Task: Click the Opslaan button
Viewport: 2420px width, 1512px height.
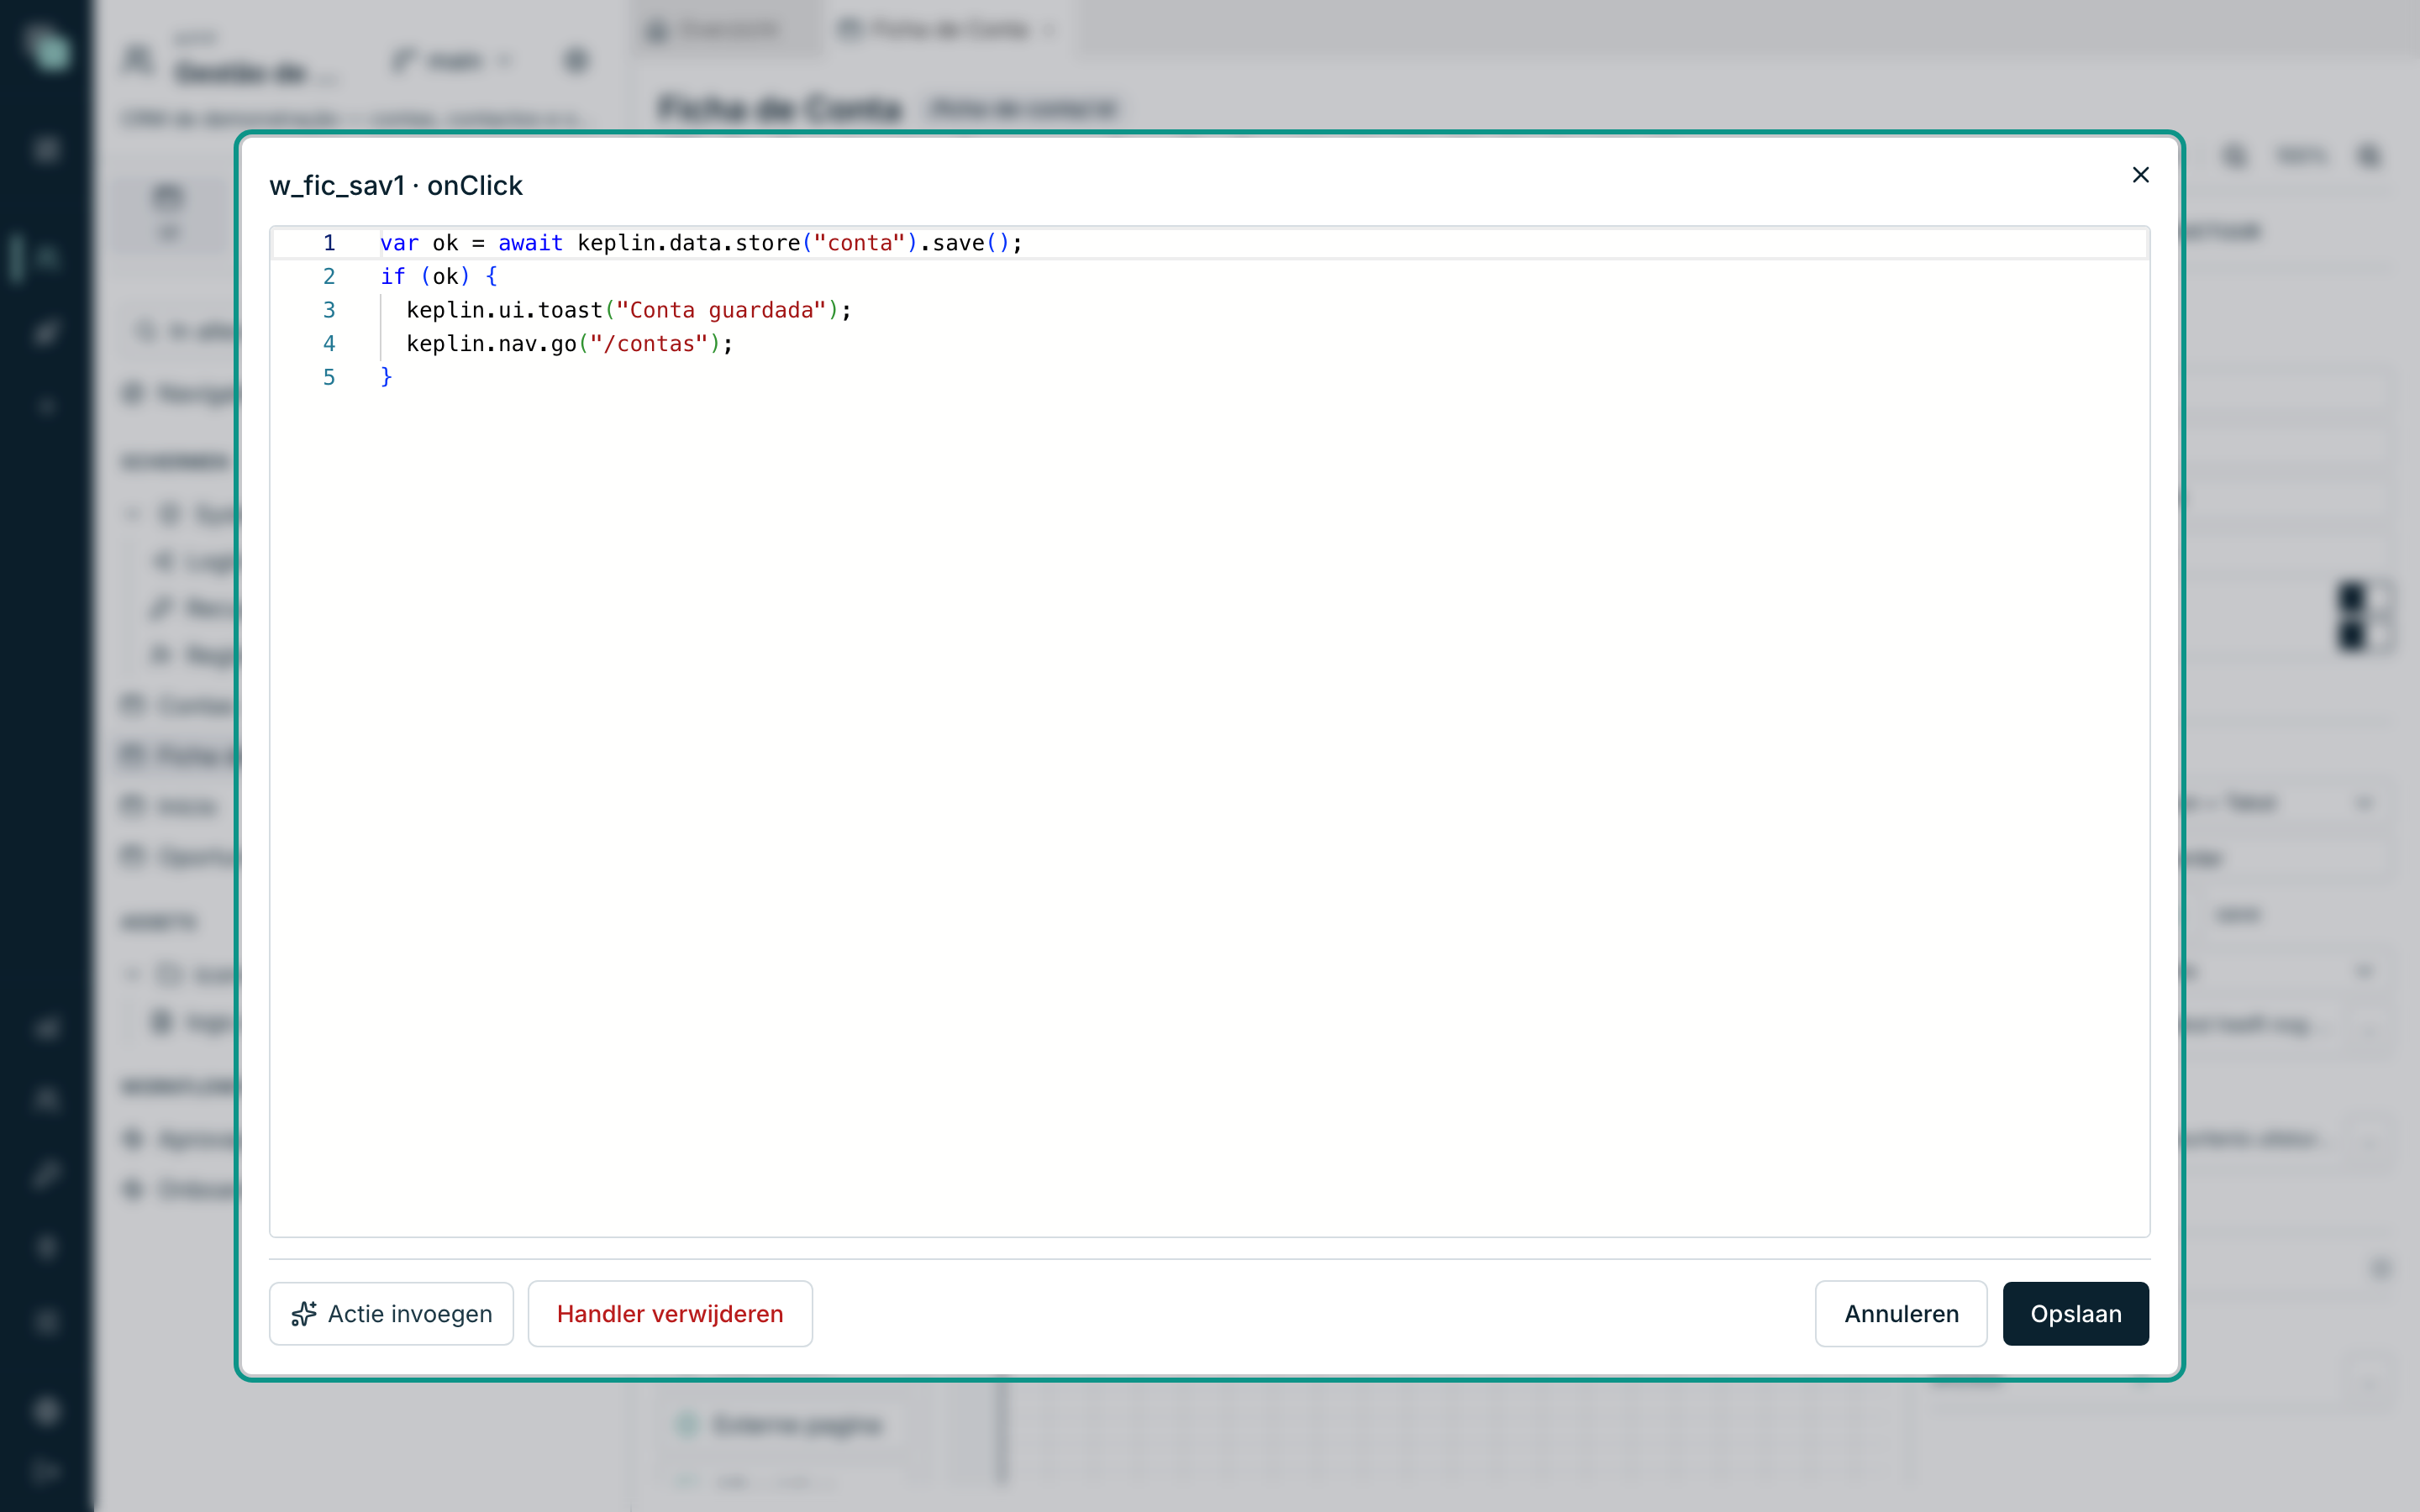Action: coord(2075,1313)
